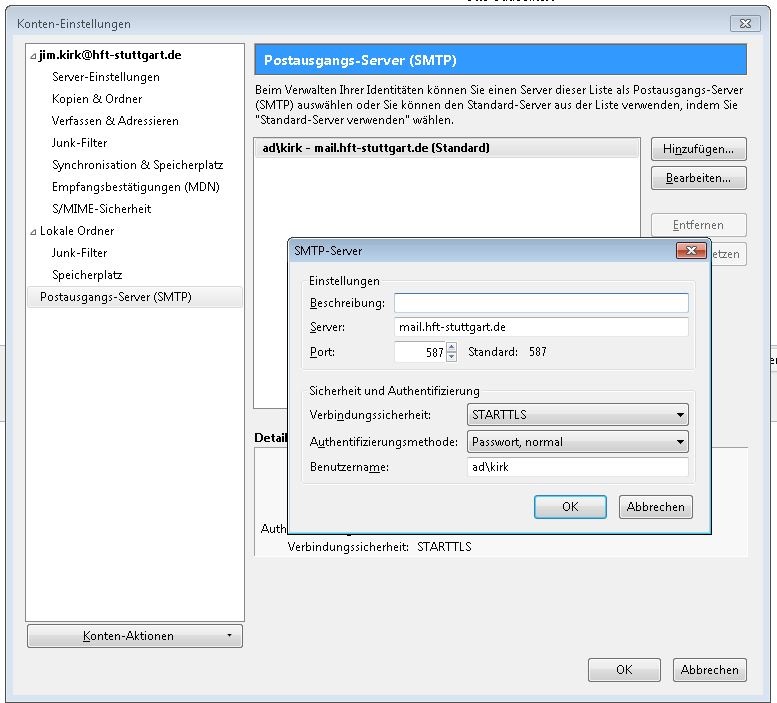Collapse the Lokale Ordner tree node
The width and height of the screenshot is (777, 703).
click(x=33, y=231)
